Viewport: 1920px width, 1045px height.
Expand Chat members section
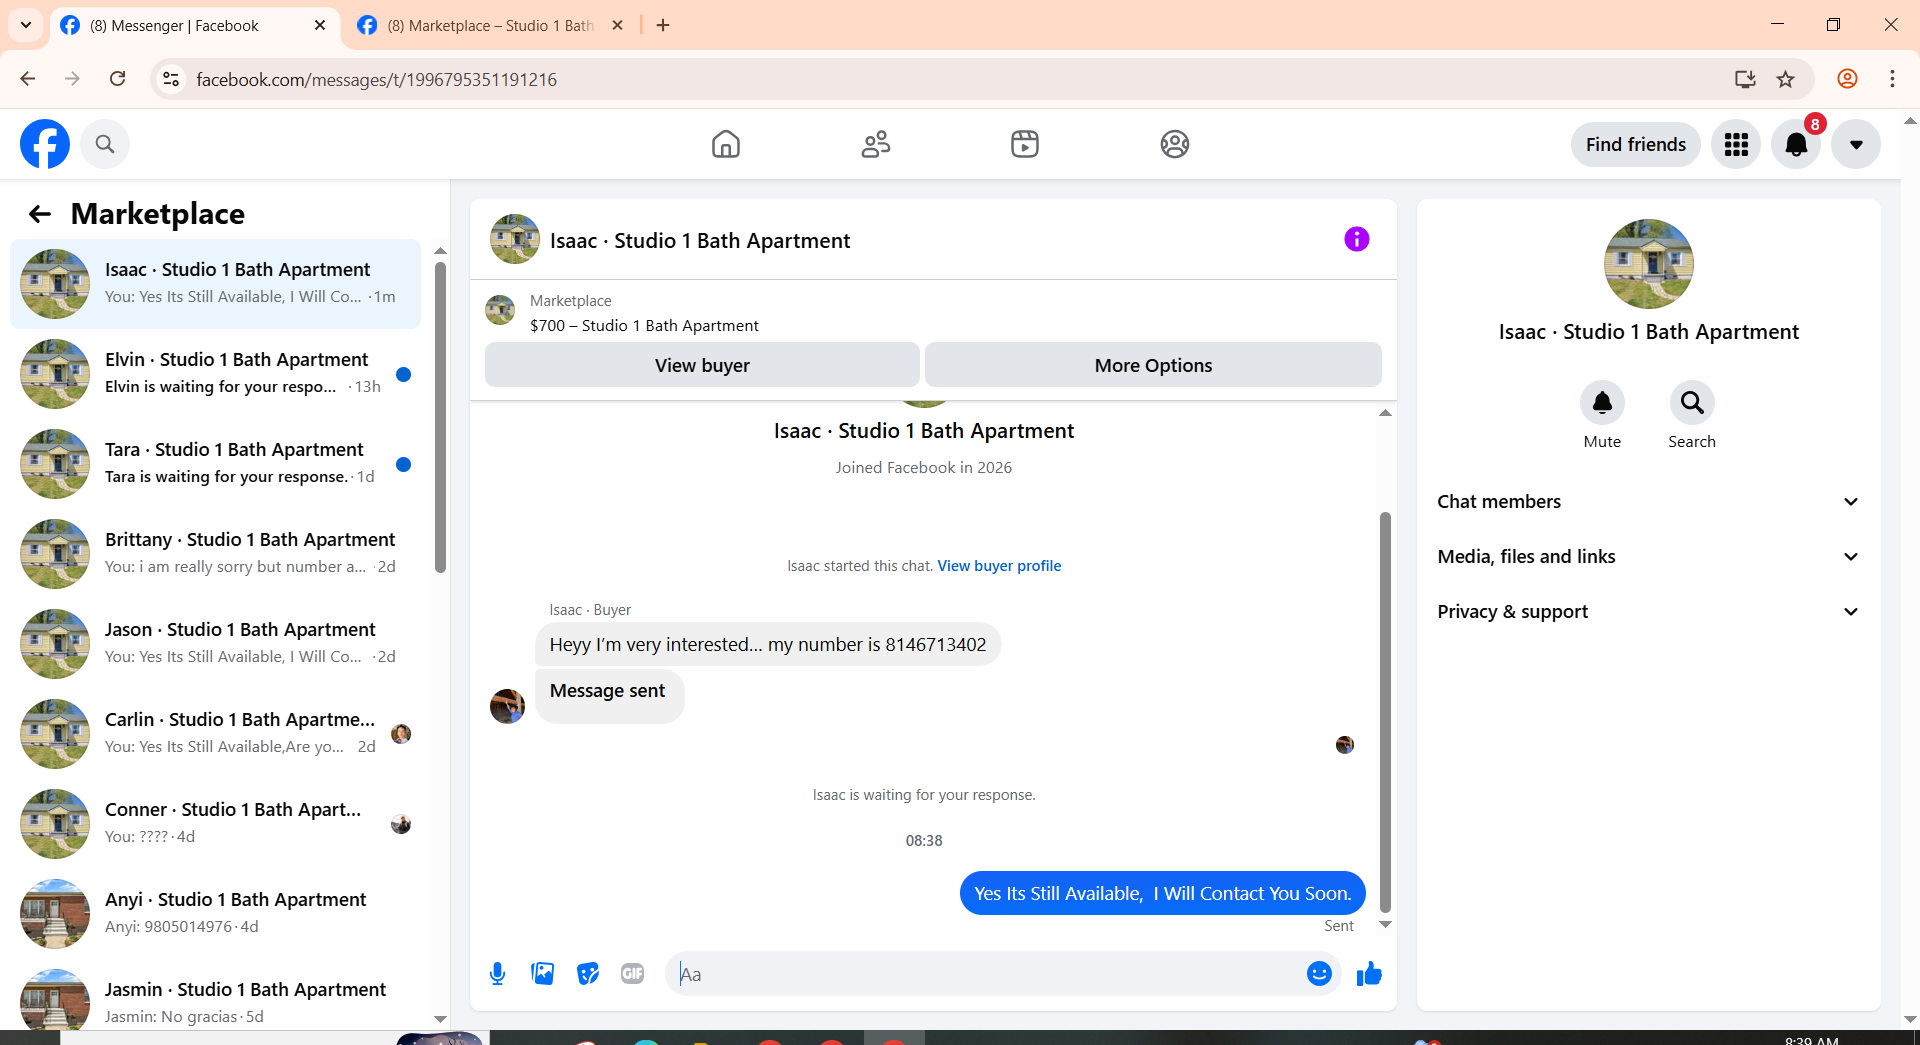(1649, 502)
